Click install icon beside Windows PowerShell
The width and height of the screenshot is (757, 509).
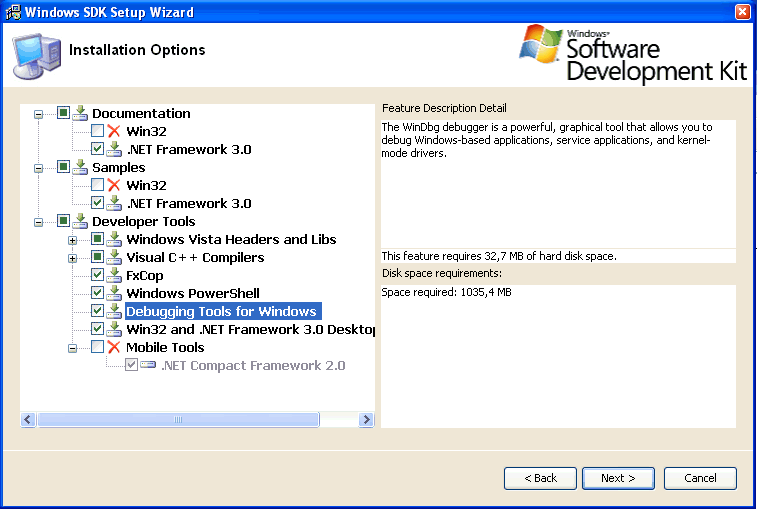(114, 293)
